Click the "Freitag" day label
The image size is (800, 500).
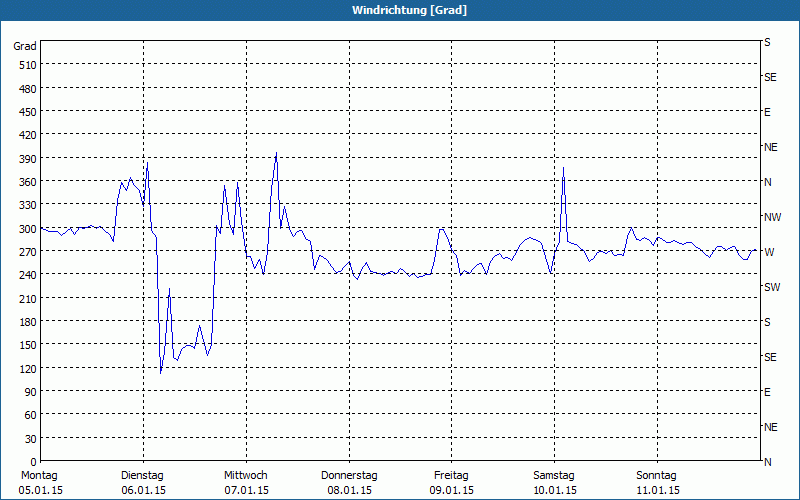pos(452,476)
